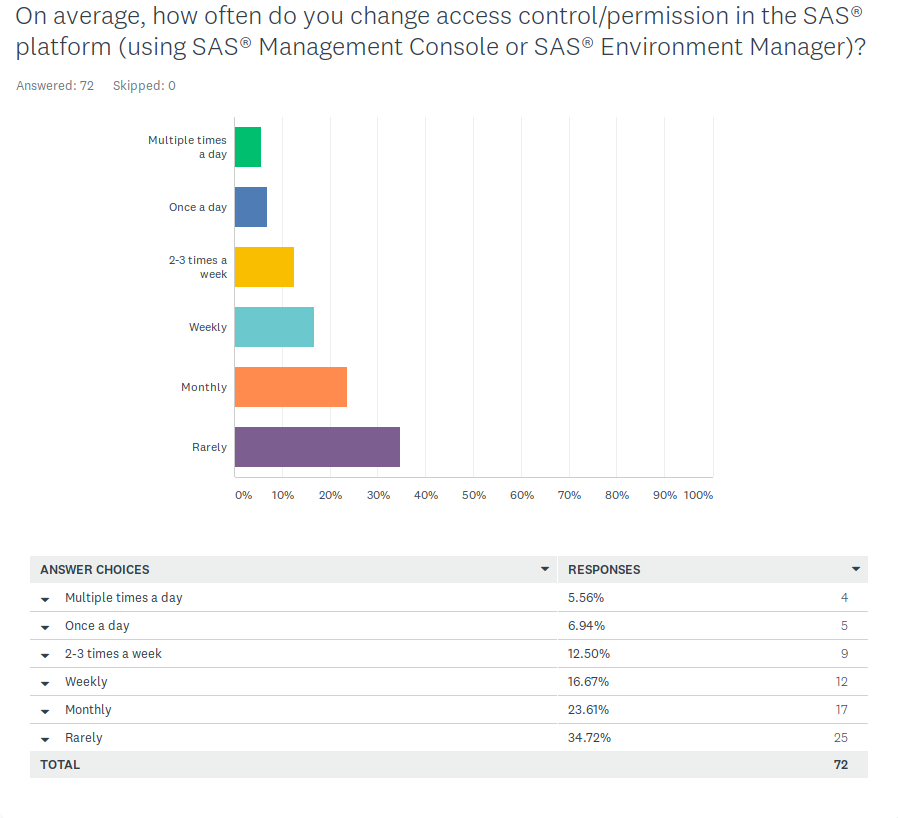
Task: Click the teal Weekly bar
Action: [x=274, y=327]
